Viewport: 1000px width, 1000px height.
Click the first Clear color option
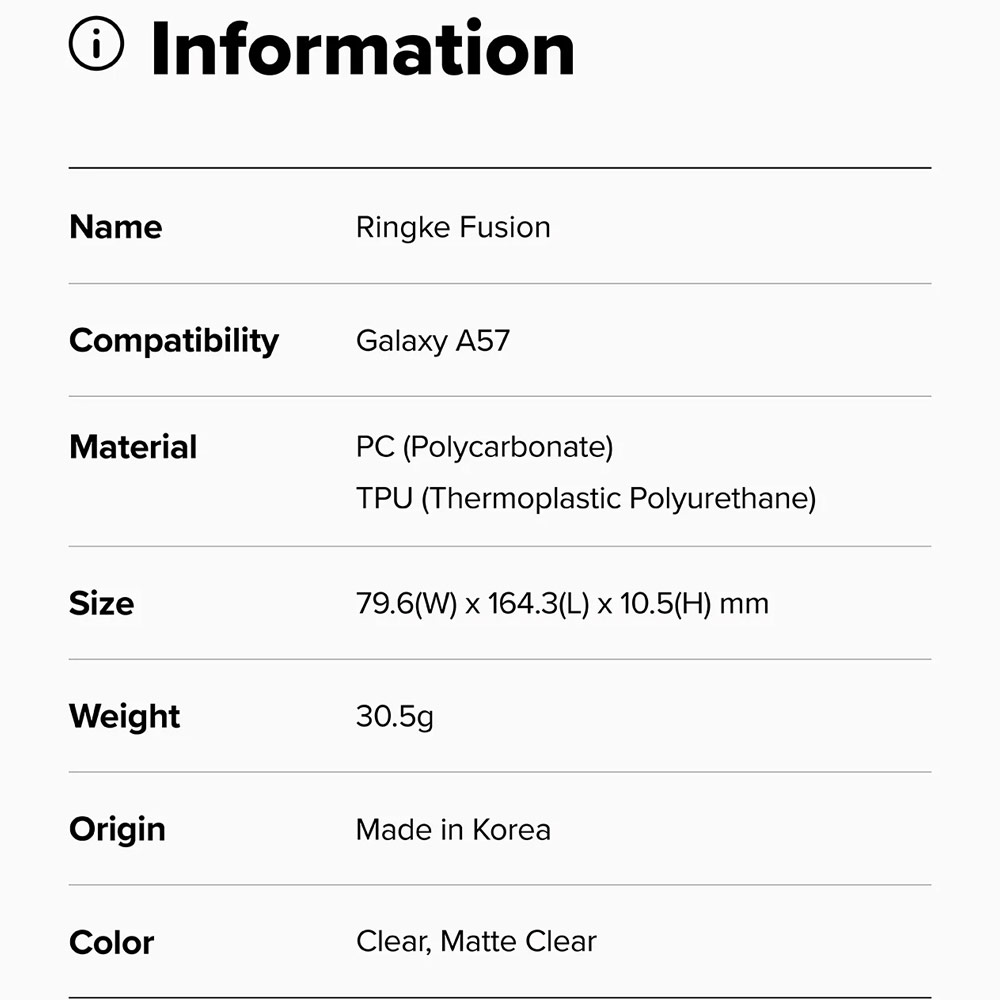pyautogui.click(x=391, y=942)
